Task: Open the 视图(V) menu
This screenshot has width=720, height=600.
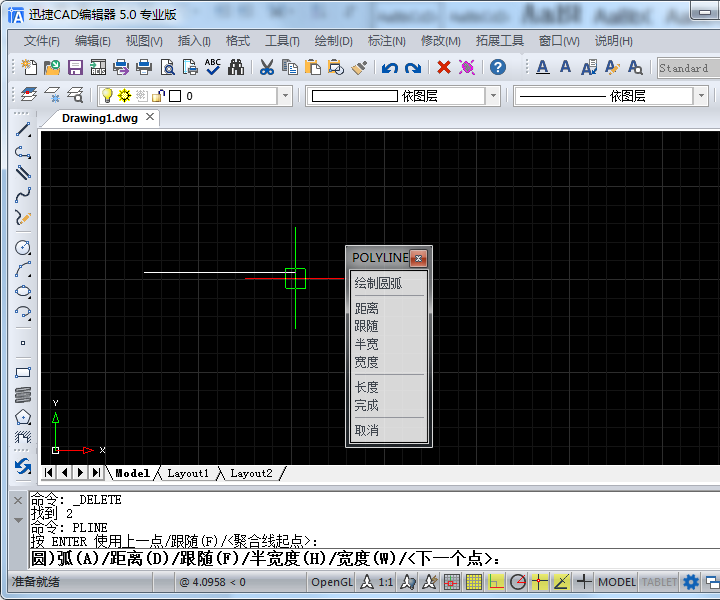Action: point(144,41)
